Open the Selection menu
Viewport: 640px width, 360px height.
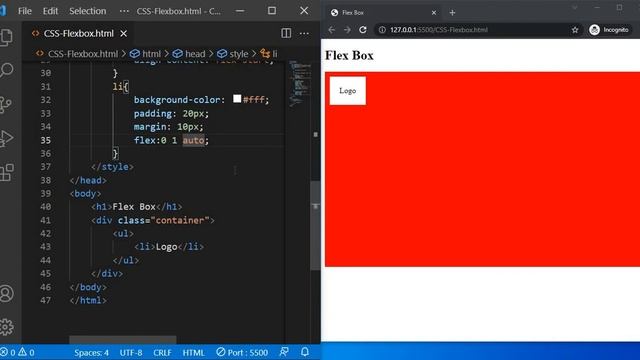[87, 11]
